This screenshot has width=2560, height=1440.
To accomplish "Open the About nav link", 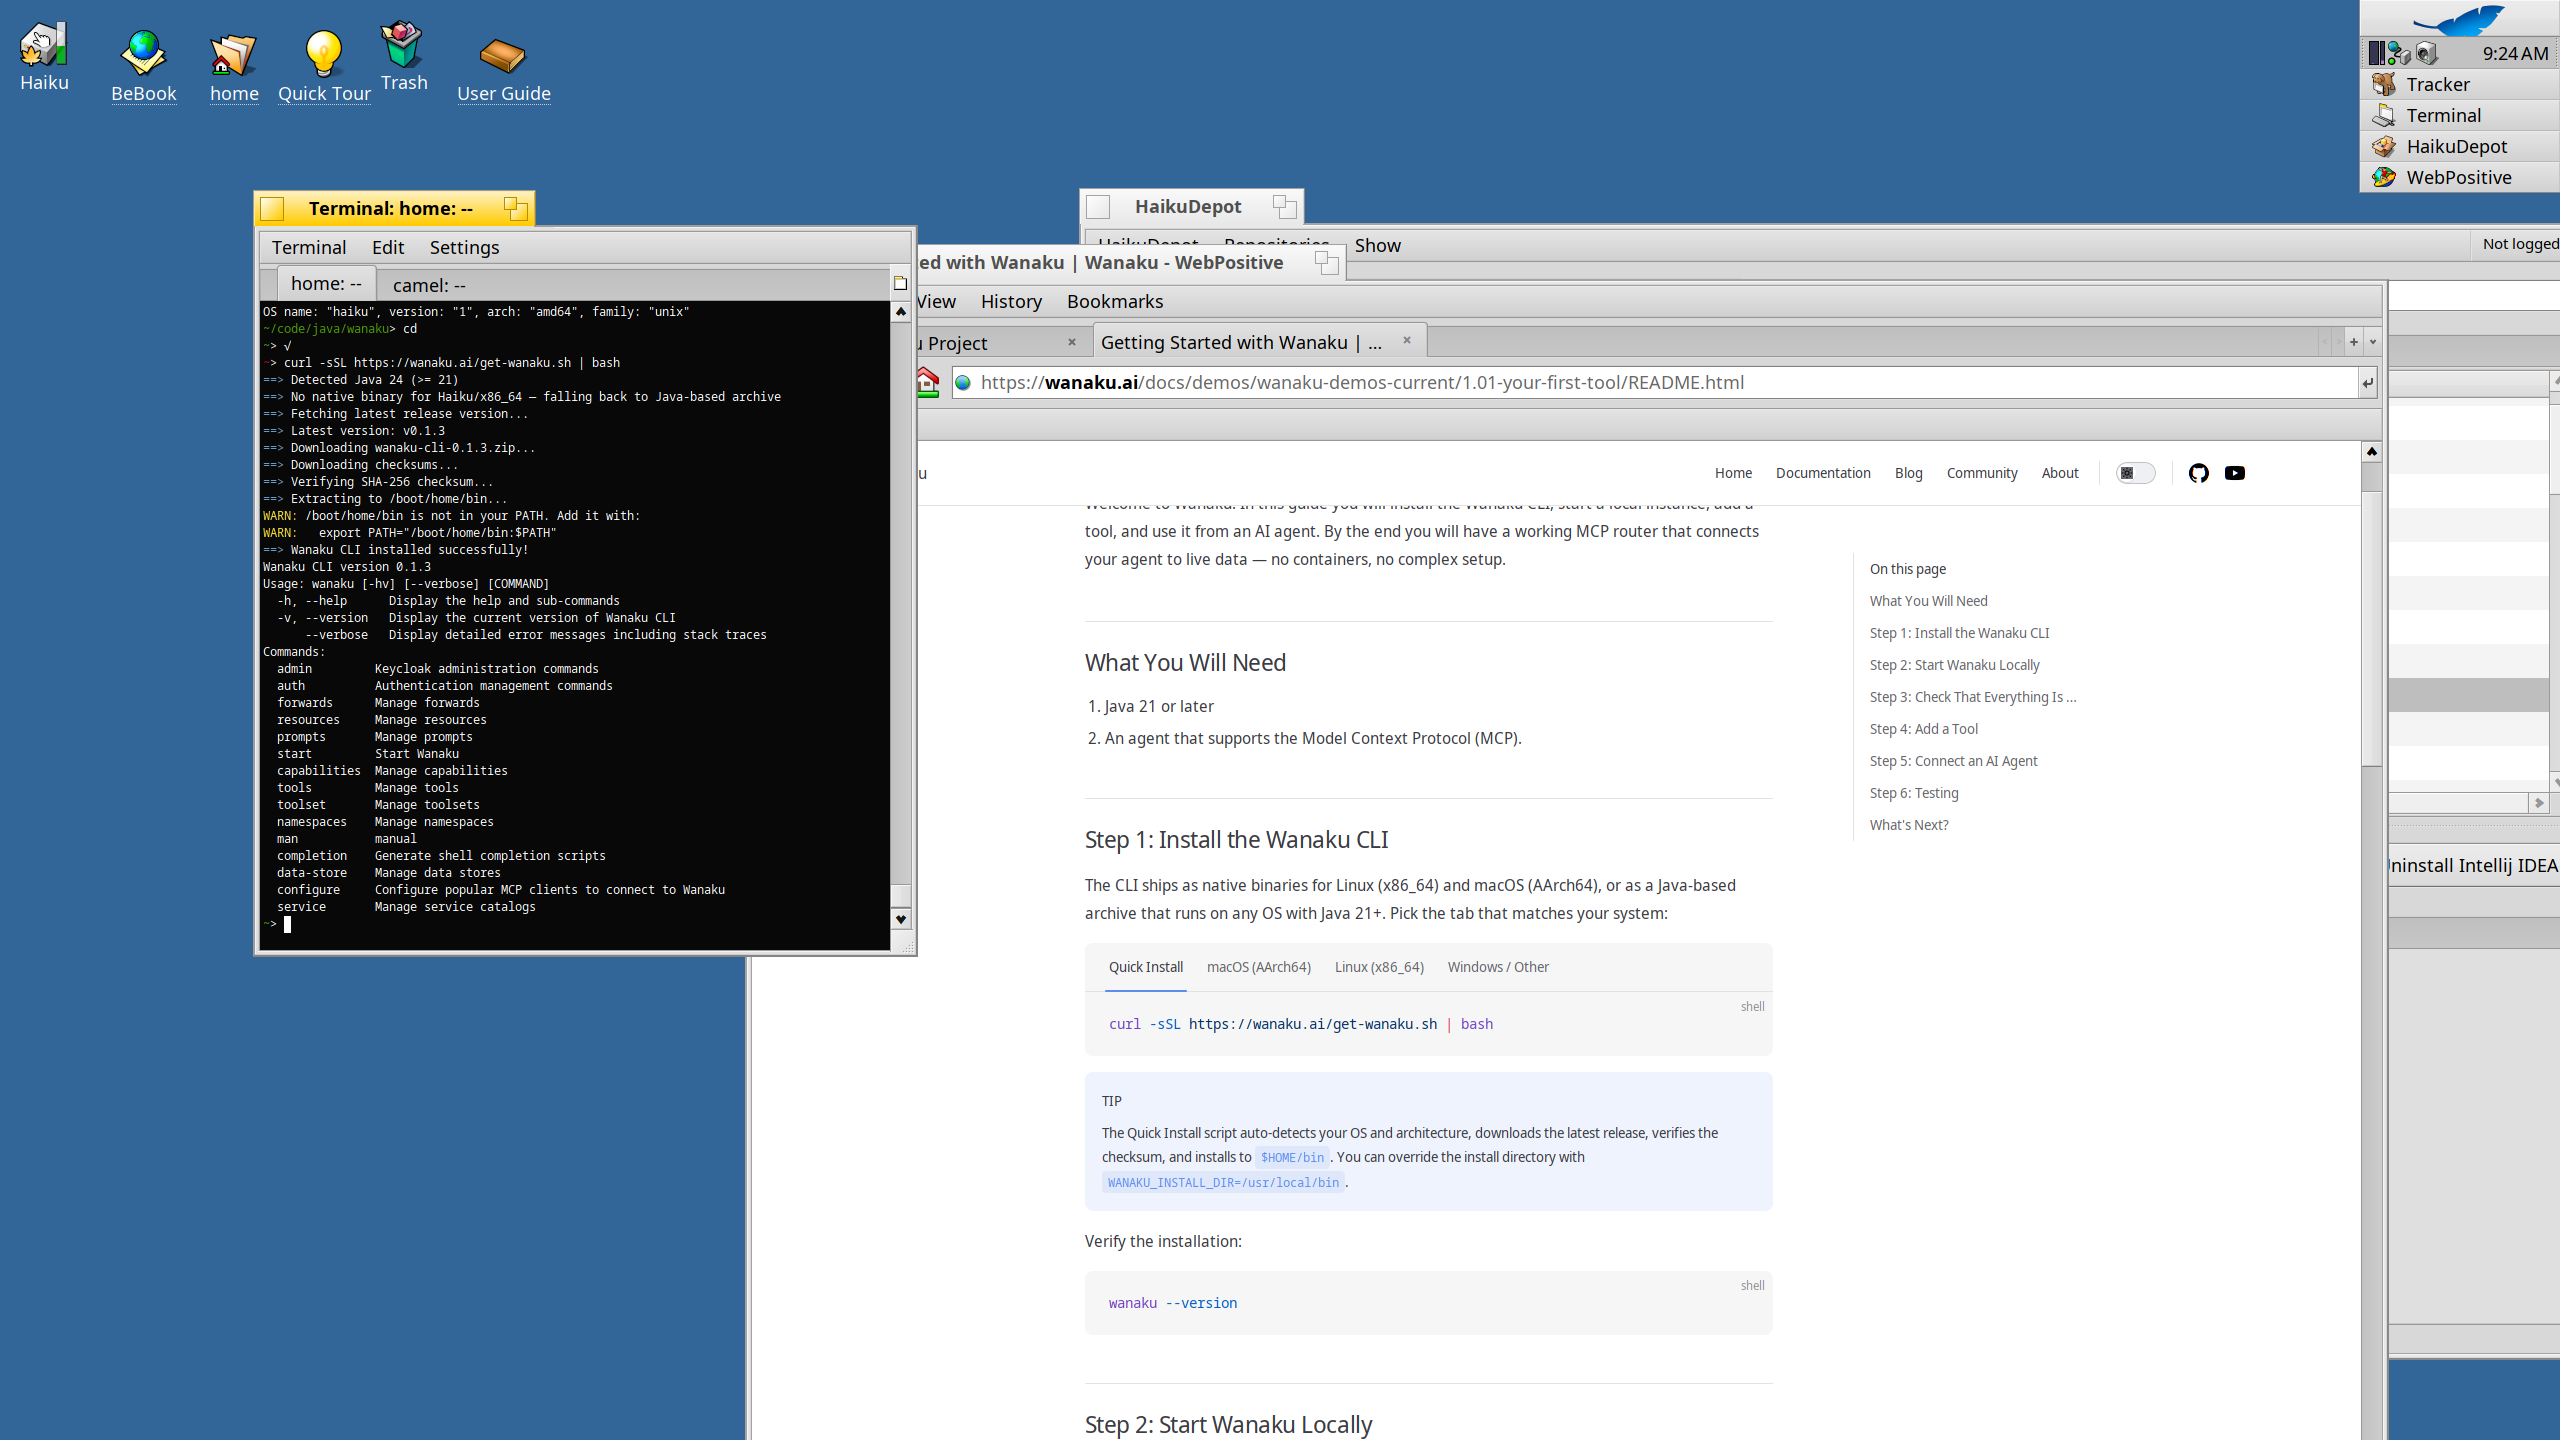I will pos(2059,473).
